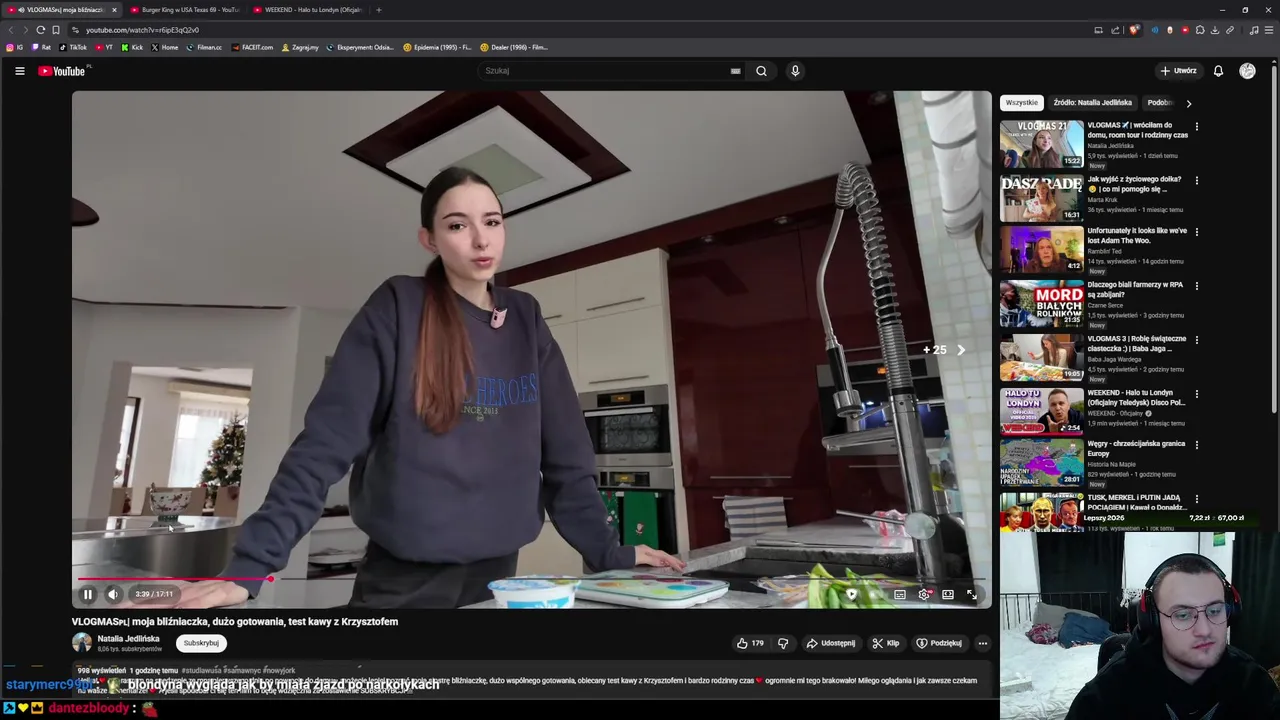The width and height of the screenshot is (1280, 720).
Task: Click the Podziękuj button
Action: pos(939,643)
